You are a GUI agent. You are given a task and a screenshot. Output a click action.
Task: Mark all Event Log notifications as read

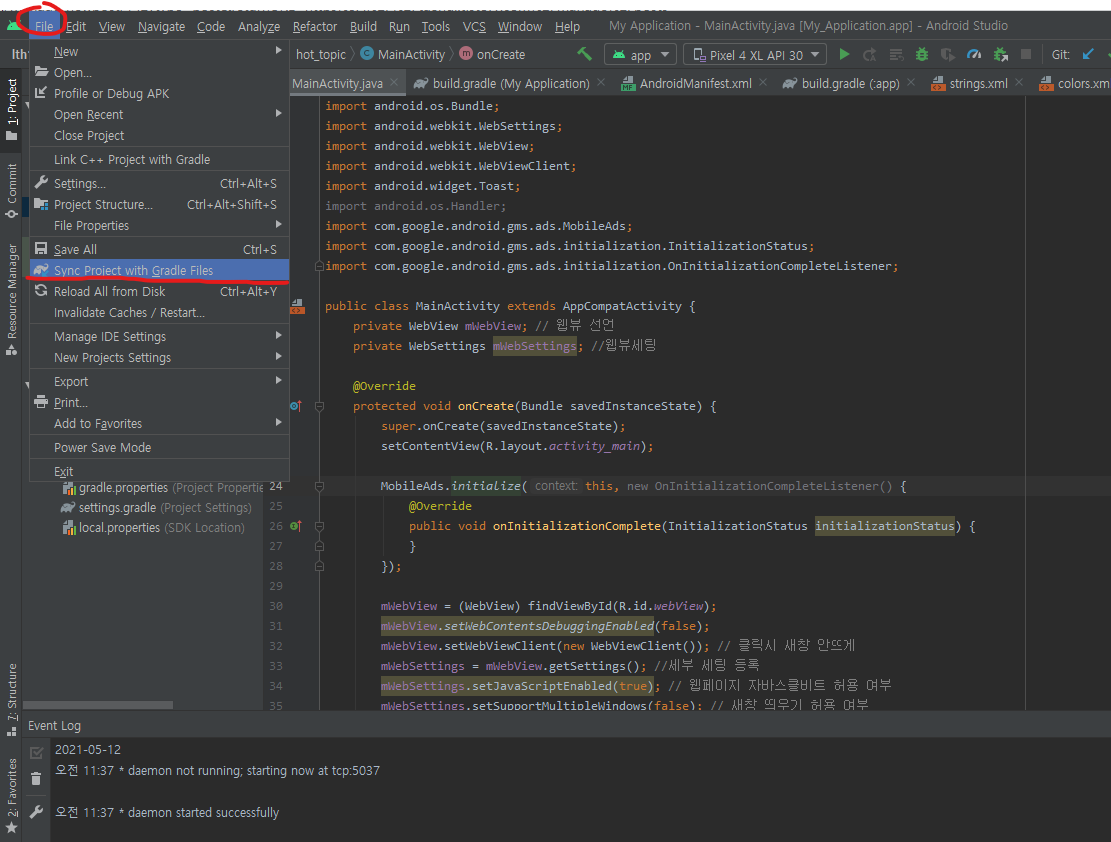pos(36,752)
